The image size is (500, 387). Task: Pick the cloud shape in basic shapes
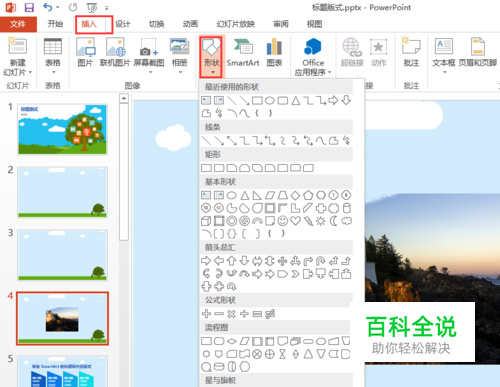click(347, 221)
